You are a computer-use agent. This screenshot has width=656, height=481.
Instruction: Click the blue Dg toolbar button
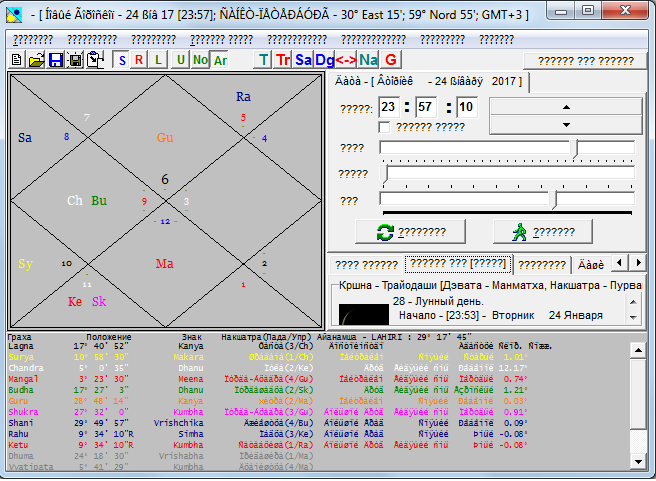click(x=324, y=60)
